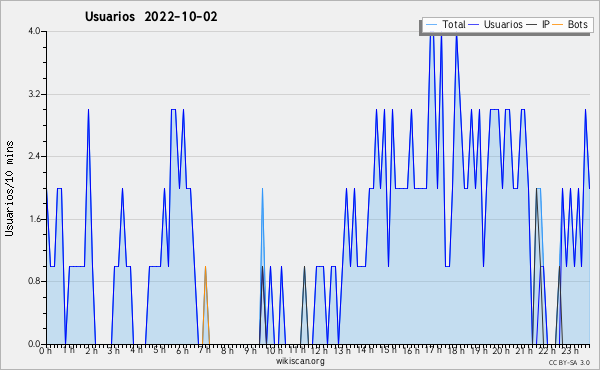Click the orange Bots legend line swatch
This screenshot has height=370, width=600.
point(558,25)
